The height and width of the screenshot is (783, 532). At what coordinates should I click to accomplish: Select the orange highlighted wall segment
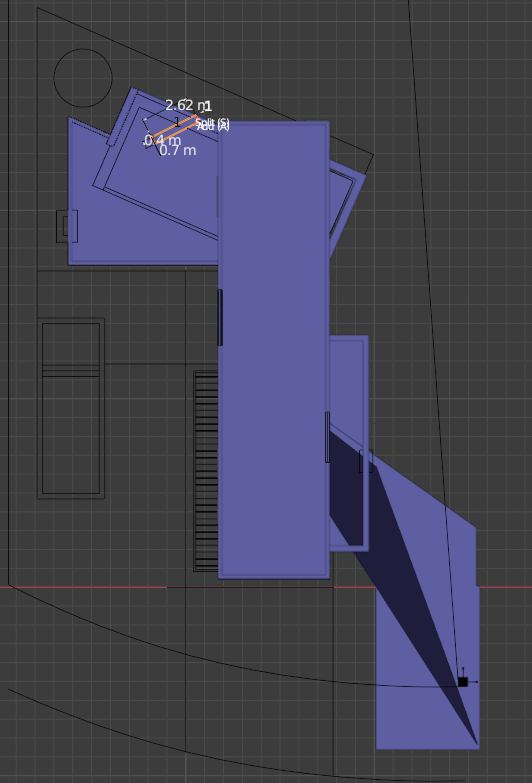(174, 127)
